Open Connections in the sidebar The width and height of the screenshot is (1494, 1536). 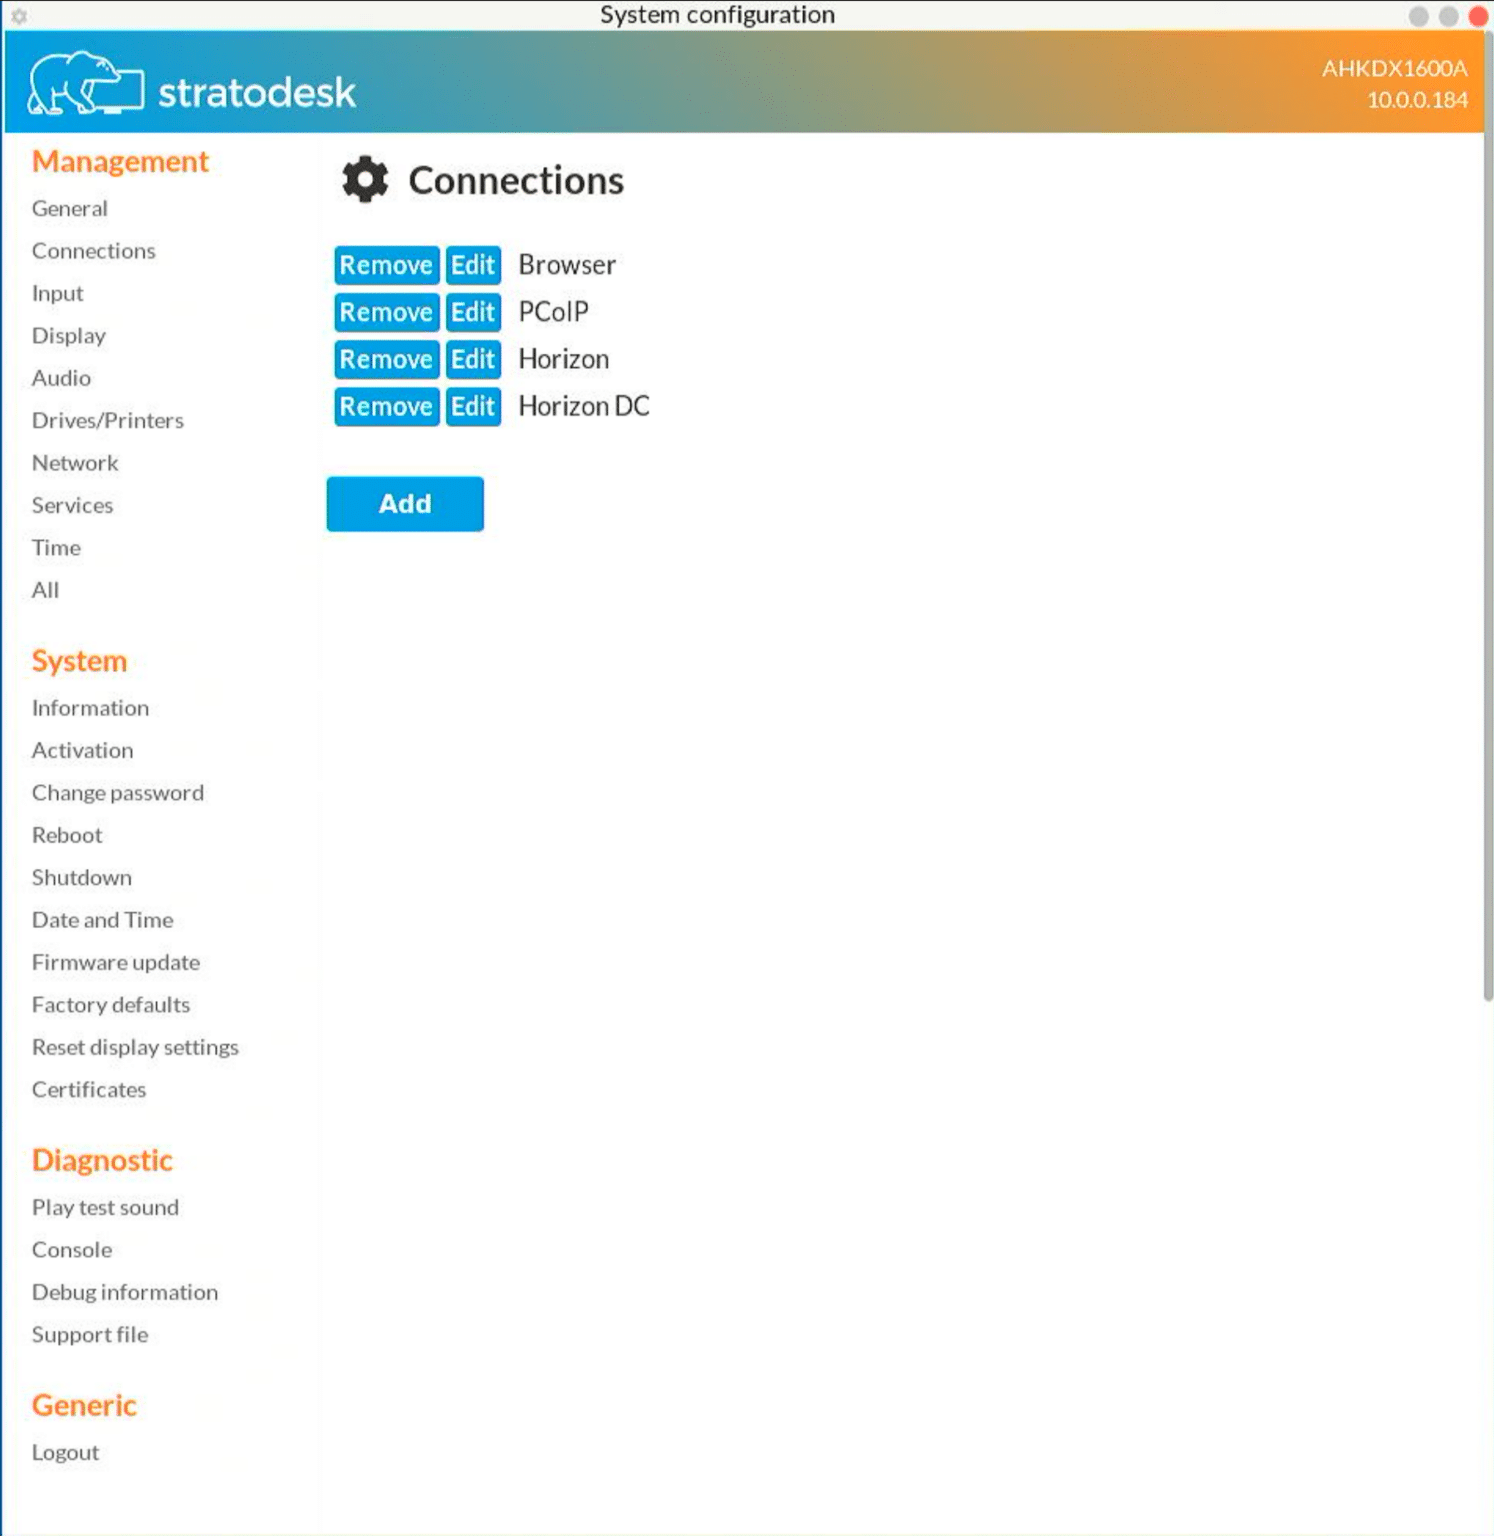[94, 251]
